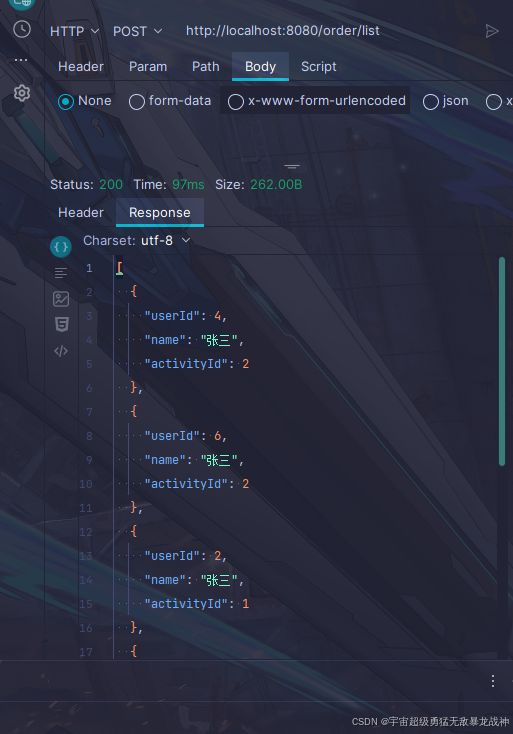Click the request URL field
The width and height of the screenshot is (513, 734).
click(283, 31)
